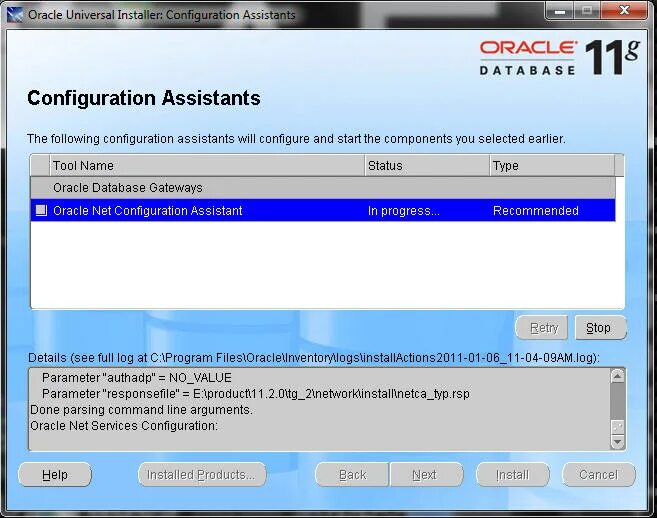Click the Tool Name column header
The height and width of the screenshot is (518, 657).
click(x=207, y=166)
